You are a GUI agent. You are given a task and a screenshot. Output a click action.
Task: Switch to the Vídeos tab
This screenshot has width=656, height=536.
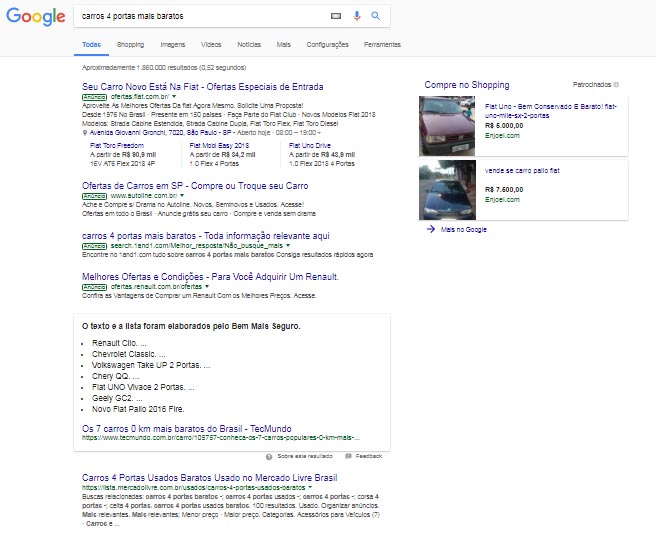coord(211,45)
